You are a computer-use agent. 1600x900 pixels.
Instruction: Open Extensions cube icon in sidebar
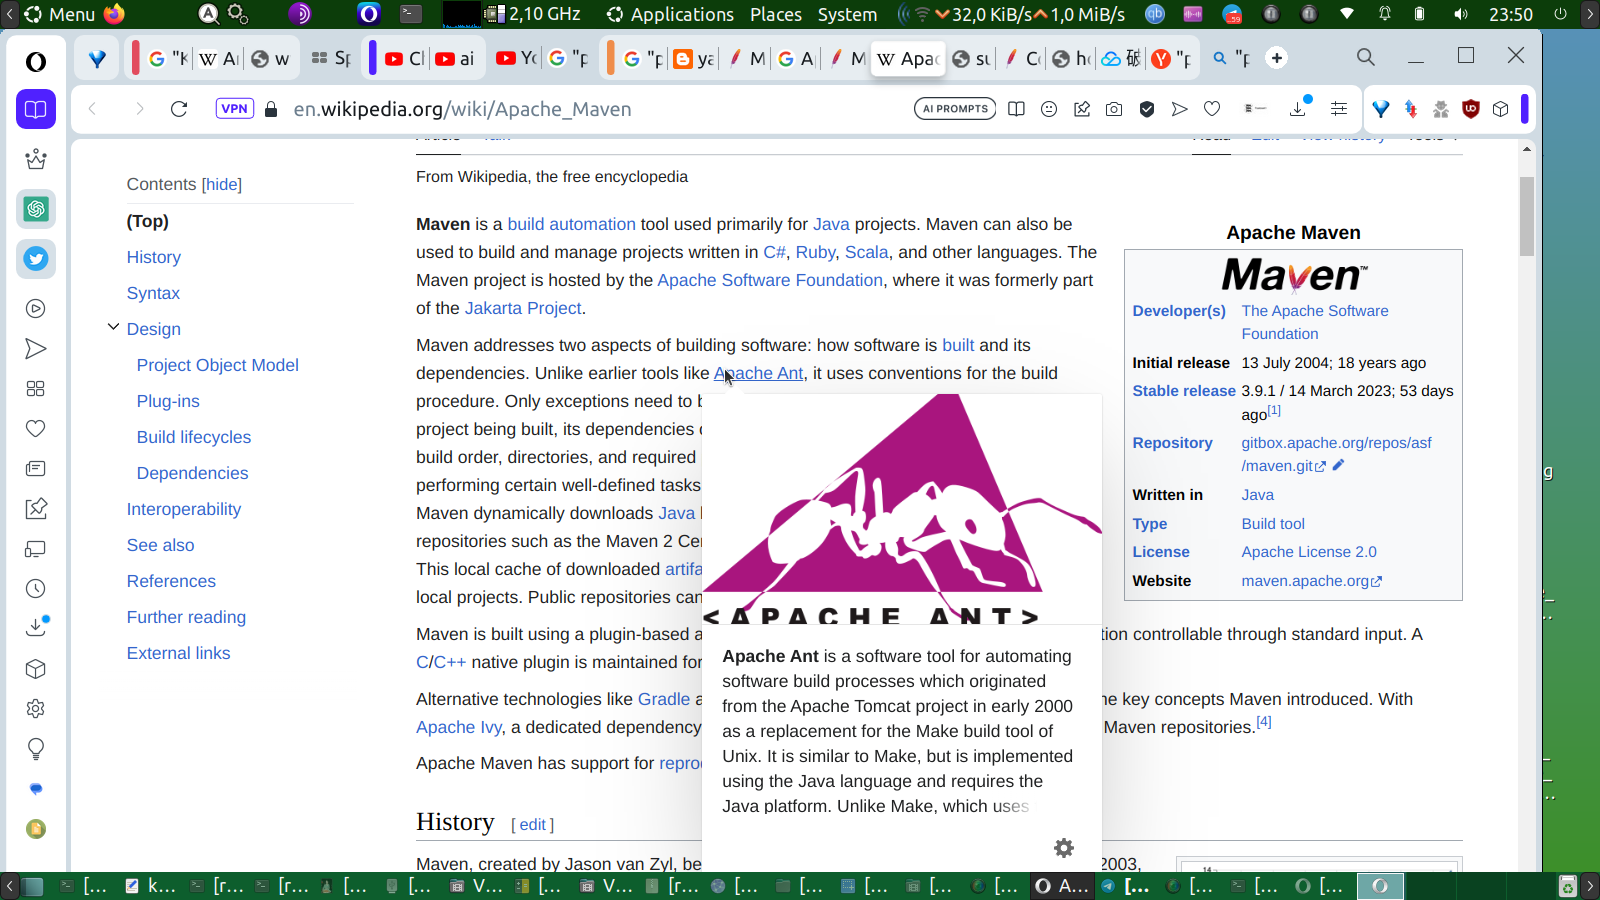click(x=36, y=669)
